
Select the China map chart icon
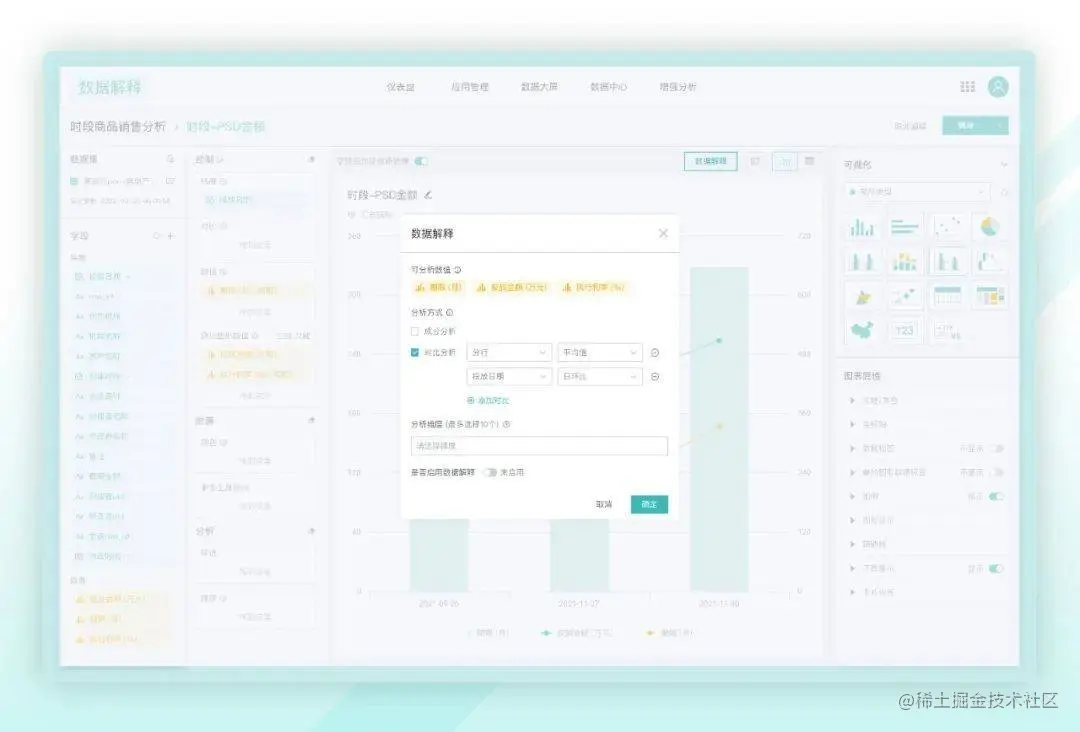click(862, 331)
